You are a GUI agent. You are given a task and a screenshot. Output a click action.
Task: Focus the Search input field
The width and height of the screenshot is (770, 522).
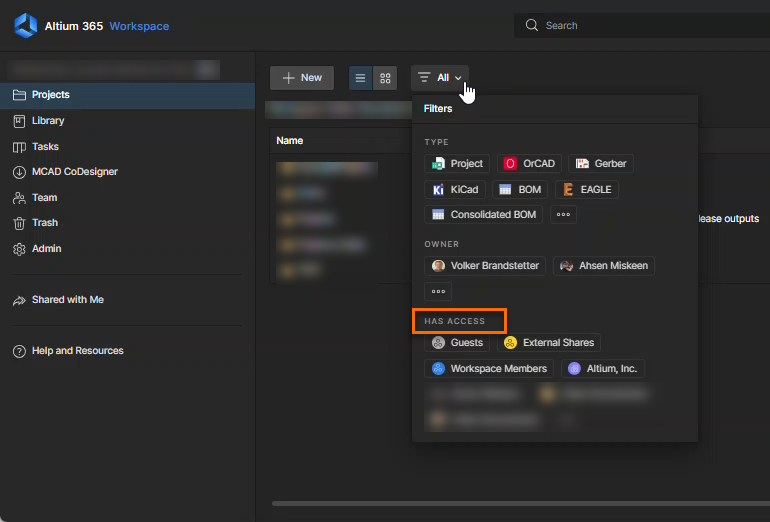[x=642, y=26]
